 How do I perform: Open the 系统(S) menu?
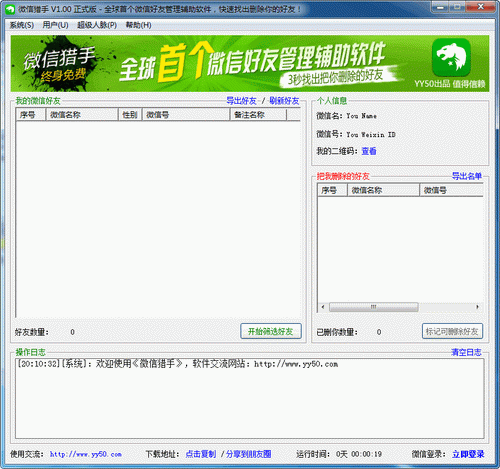[x=22, y=25]
